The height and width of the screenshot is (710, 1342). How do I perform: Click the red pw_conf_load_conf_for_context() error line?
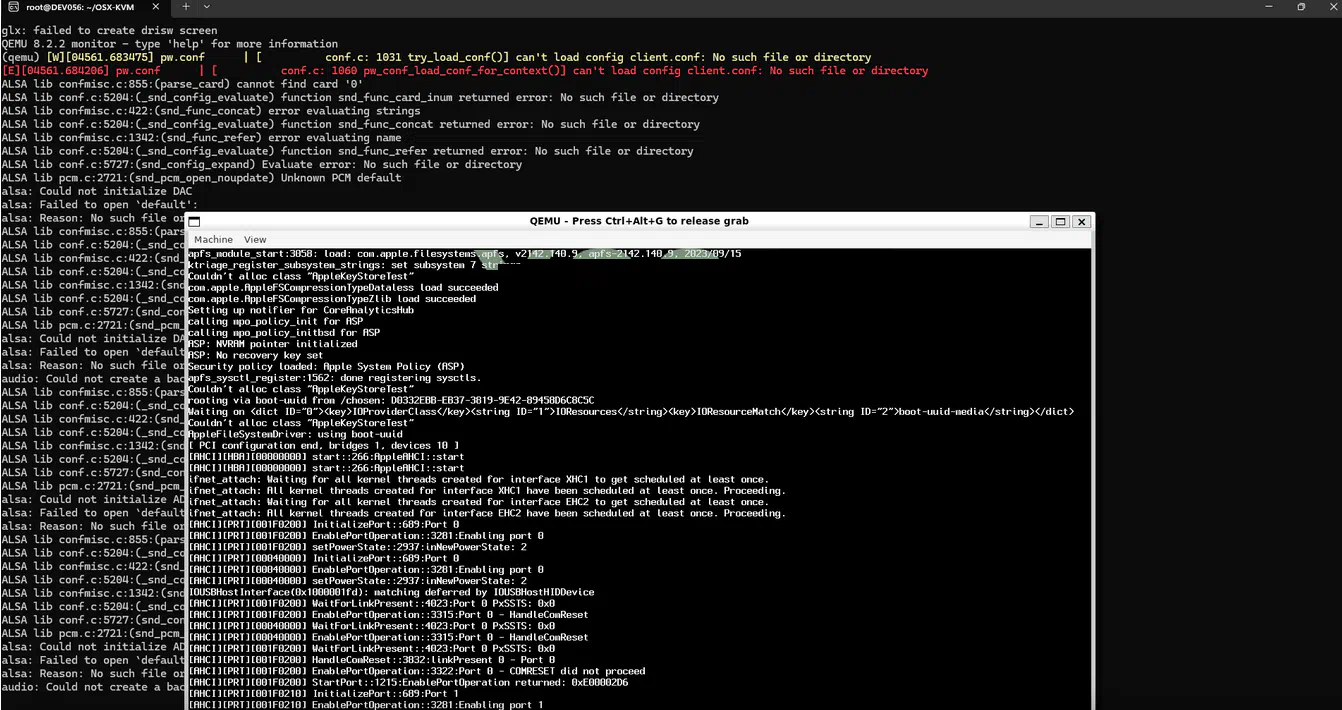(465, 71)
